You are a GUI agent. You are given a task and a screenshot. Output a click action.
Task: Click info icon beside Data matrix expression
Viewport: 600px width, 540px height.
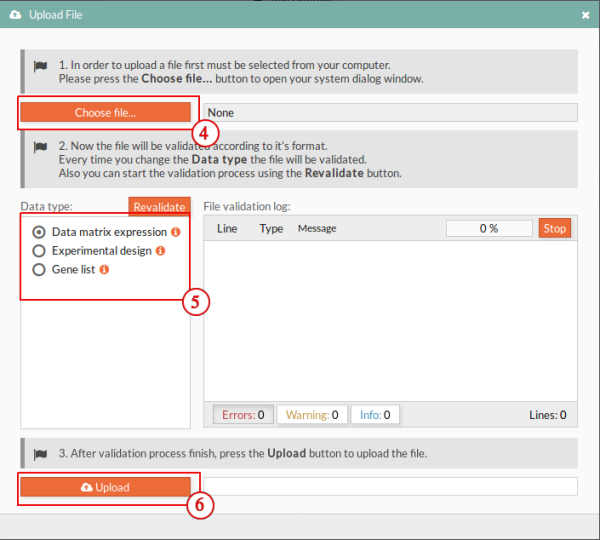point(176,232)
